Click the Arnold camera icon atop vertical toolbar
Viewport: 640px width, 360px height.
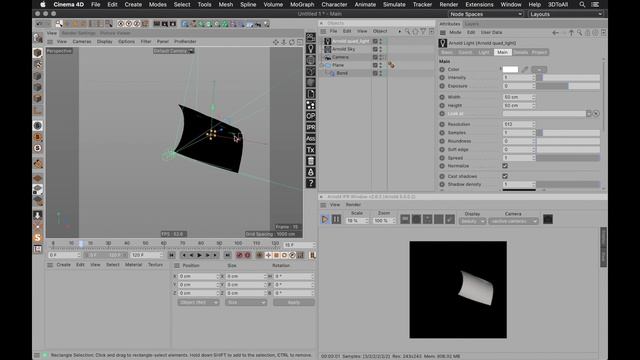(311, 38)
